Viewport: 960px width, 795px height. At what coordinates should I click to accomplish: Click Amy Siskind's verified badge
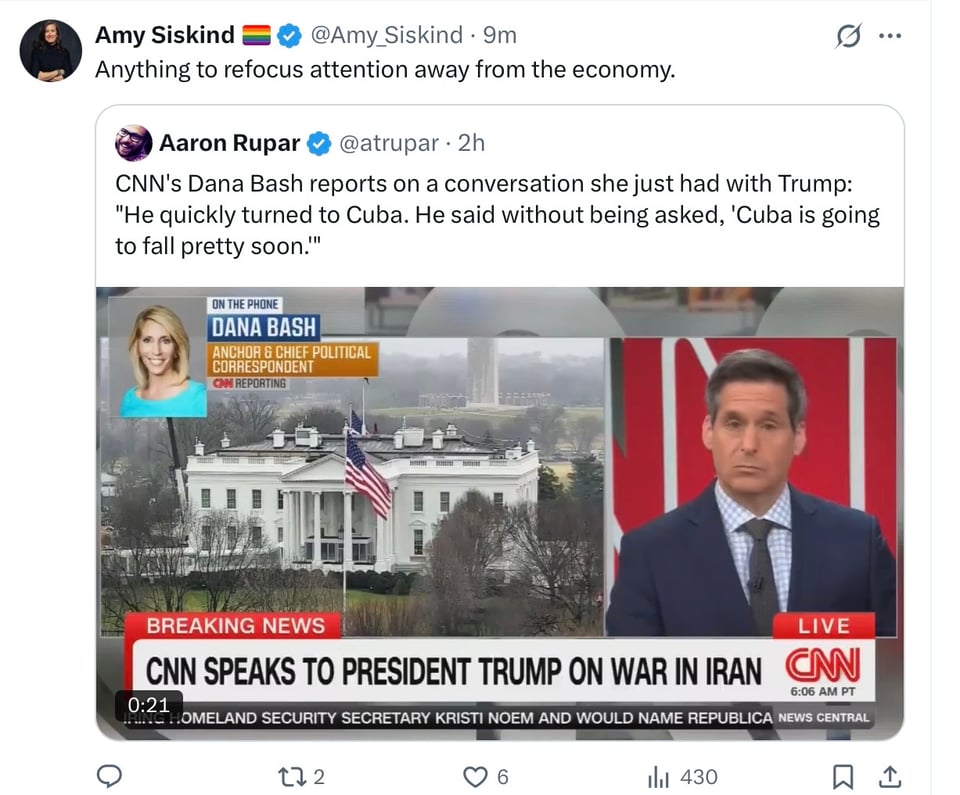coord(288,34)
